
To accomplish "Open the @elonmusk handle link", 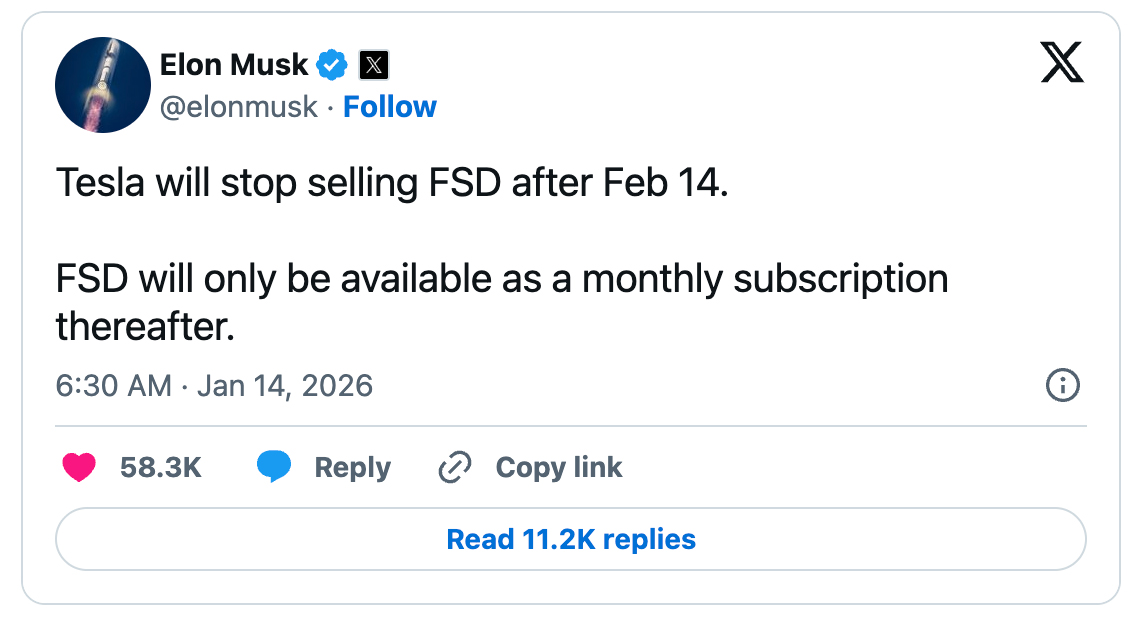I will pyautogui.click(x=239, y=107).
